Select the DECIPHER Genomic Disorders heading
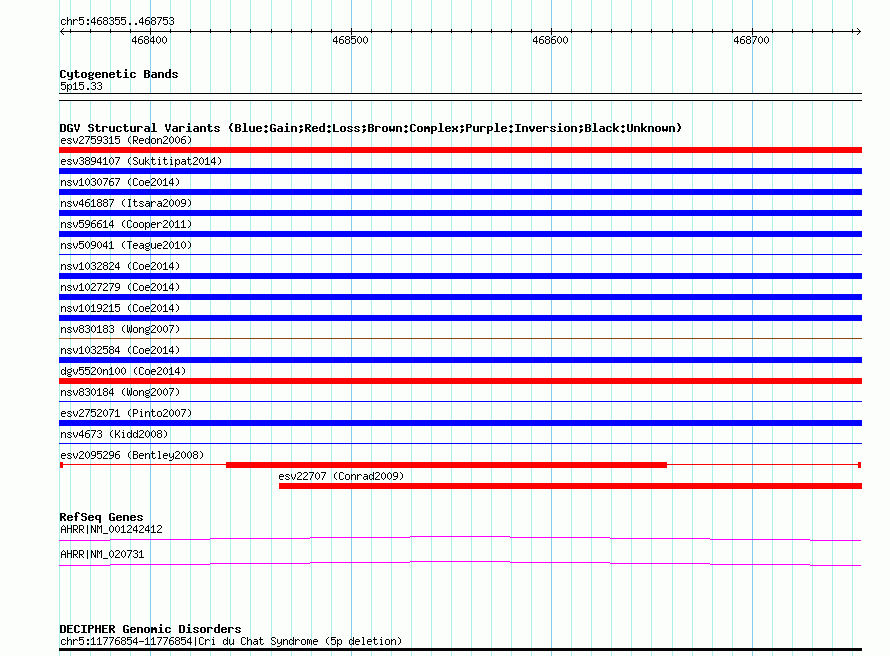Screen dimensions: 890x656 [150, 629]
